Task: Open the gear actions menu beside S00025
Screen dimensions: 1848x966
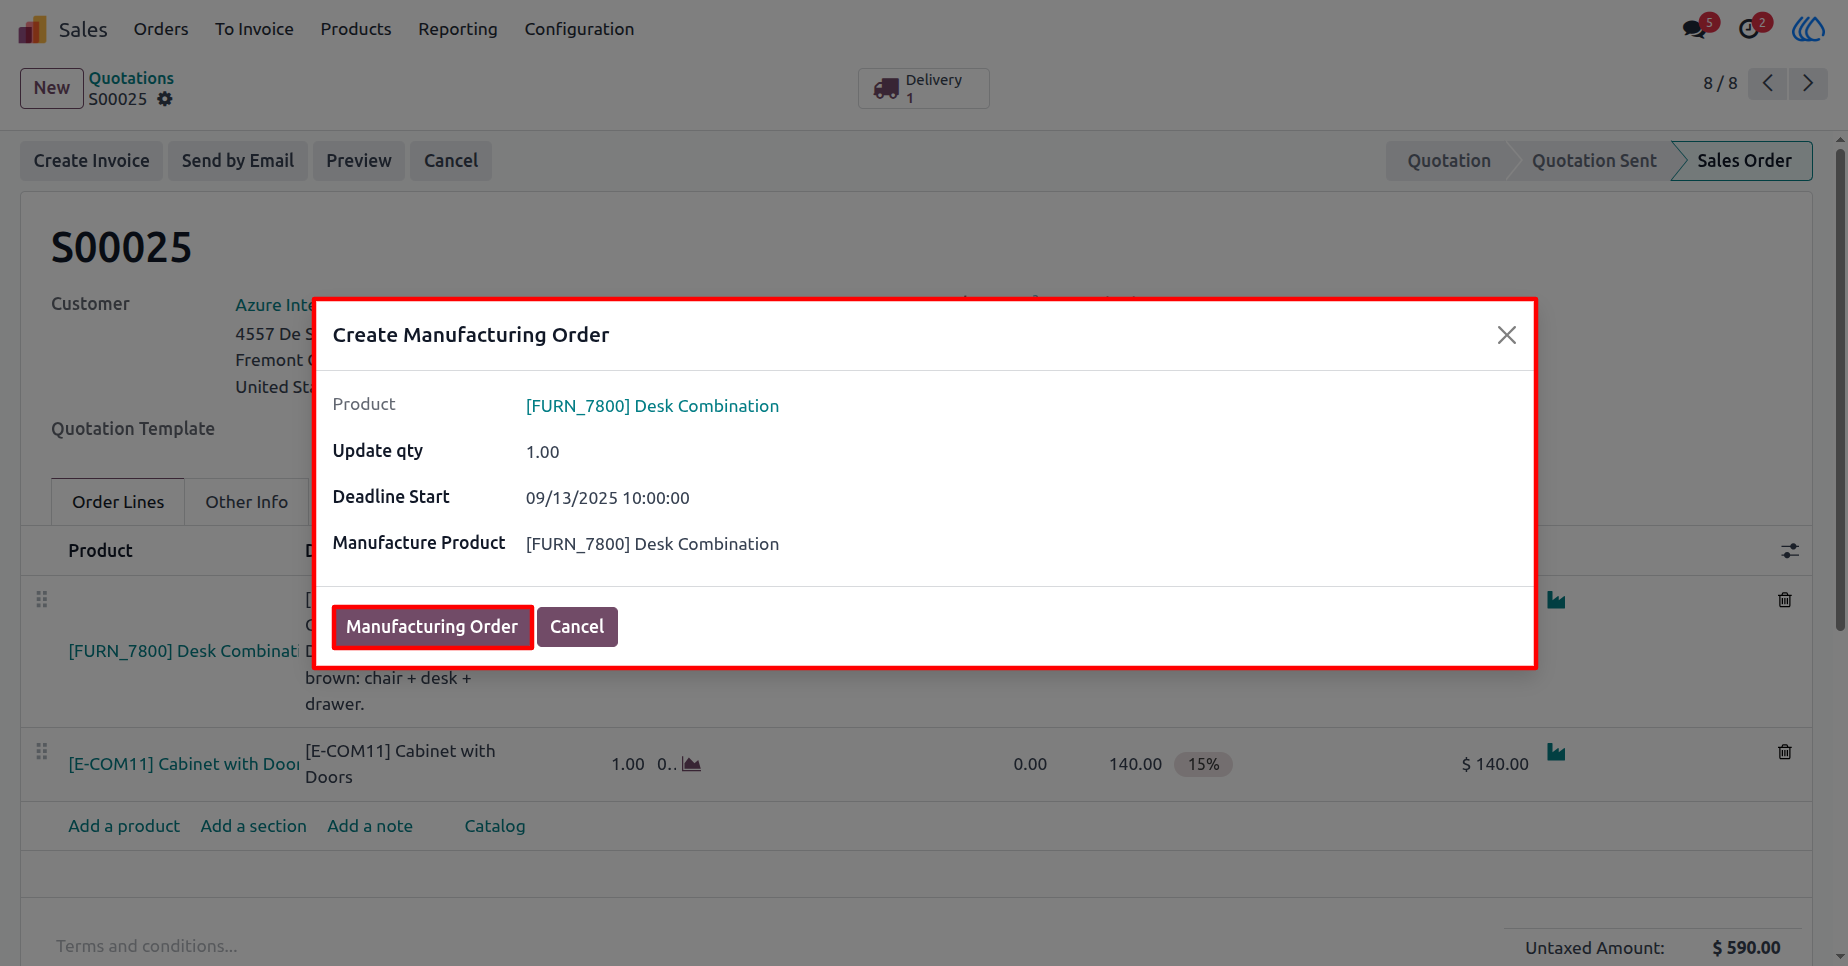Action: [x=165, y=99]
